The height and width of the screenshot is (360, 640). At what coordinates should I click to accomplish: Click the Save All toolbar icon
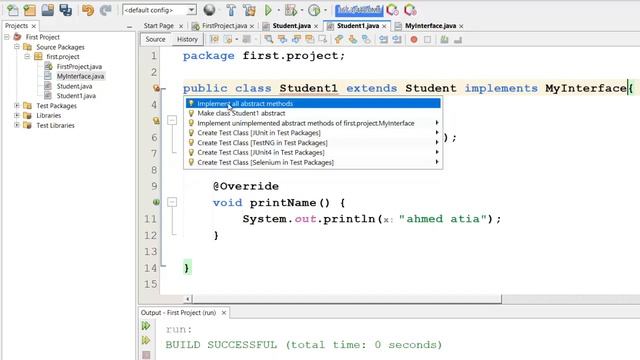[65, 10]
